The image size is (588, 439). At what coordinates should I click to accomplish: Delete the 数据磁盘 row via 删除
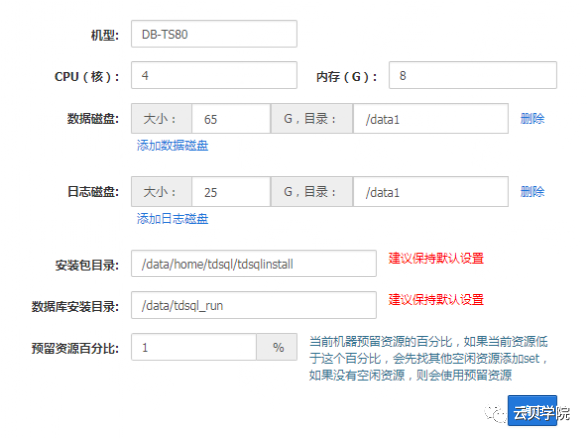pos(532,119)
